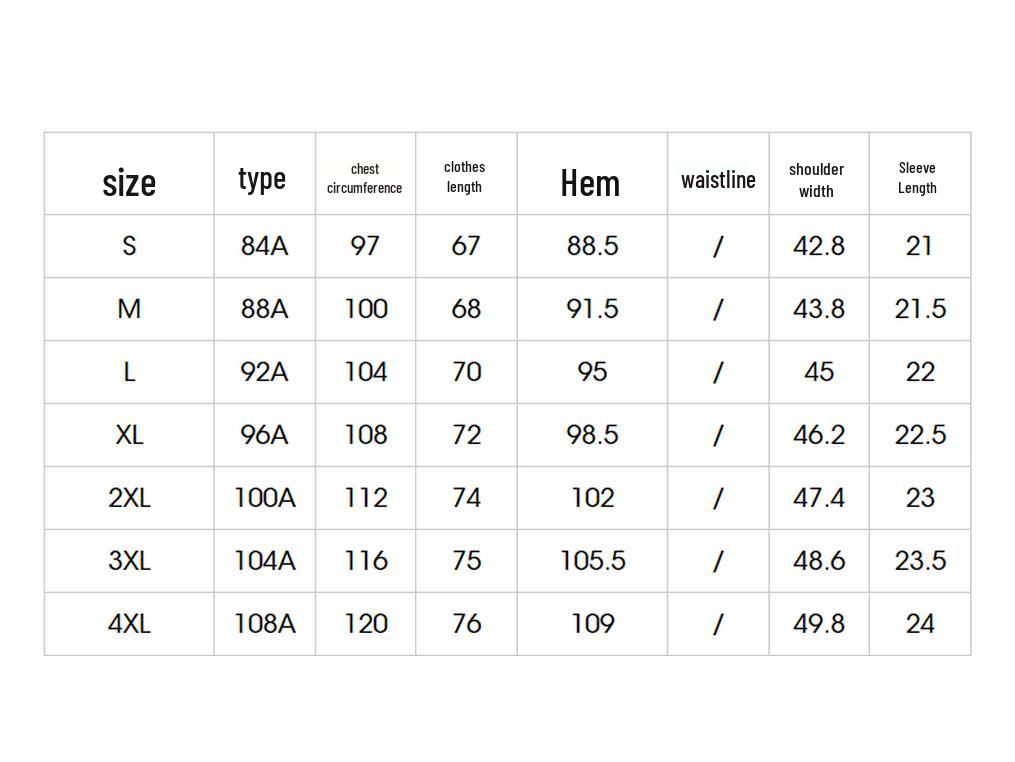Select the 'Sleeve Length' header
The image size is (1015, 762).
click(917, 178)
